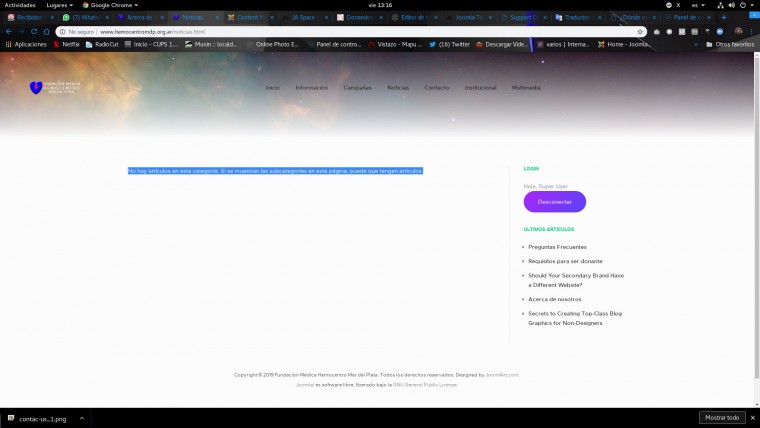This screenshot has width=760, height=428.
Task: Go back with the browser back arrow
Action: click(9, 32)
